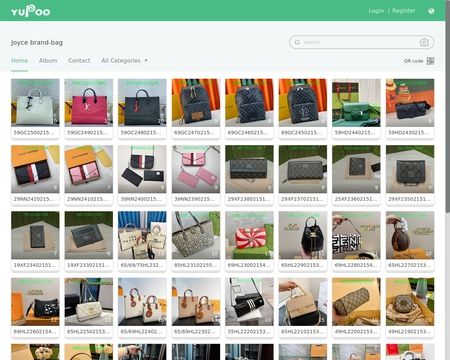The height and width of the screenshot is (360, 450).
Task: Open album 69HL22802154 black-white bag thumbnail
Action: [x=356, y=235]
